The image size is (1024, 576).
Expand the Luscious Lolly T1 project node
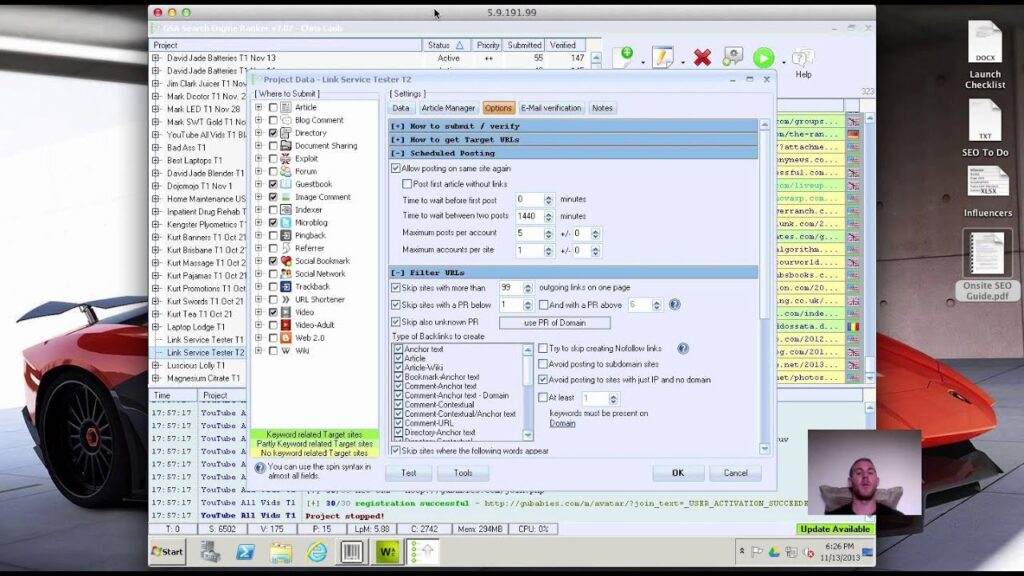[156, 366]
